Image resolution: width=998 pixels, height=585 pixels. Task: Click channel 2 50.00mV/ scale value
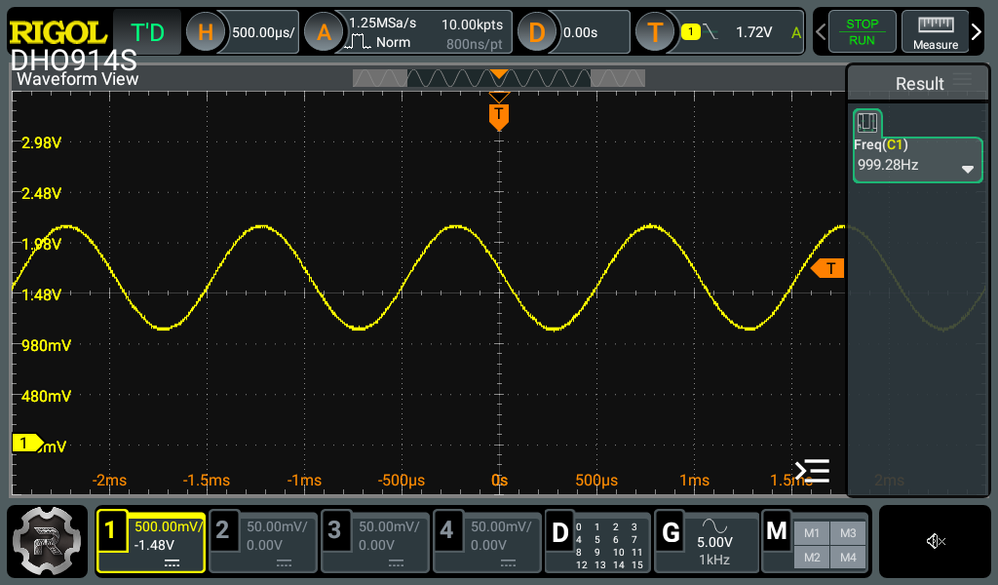pos(277,526)
